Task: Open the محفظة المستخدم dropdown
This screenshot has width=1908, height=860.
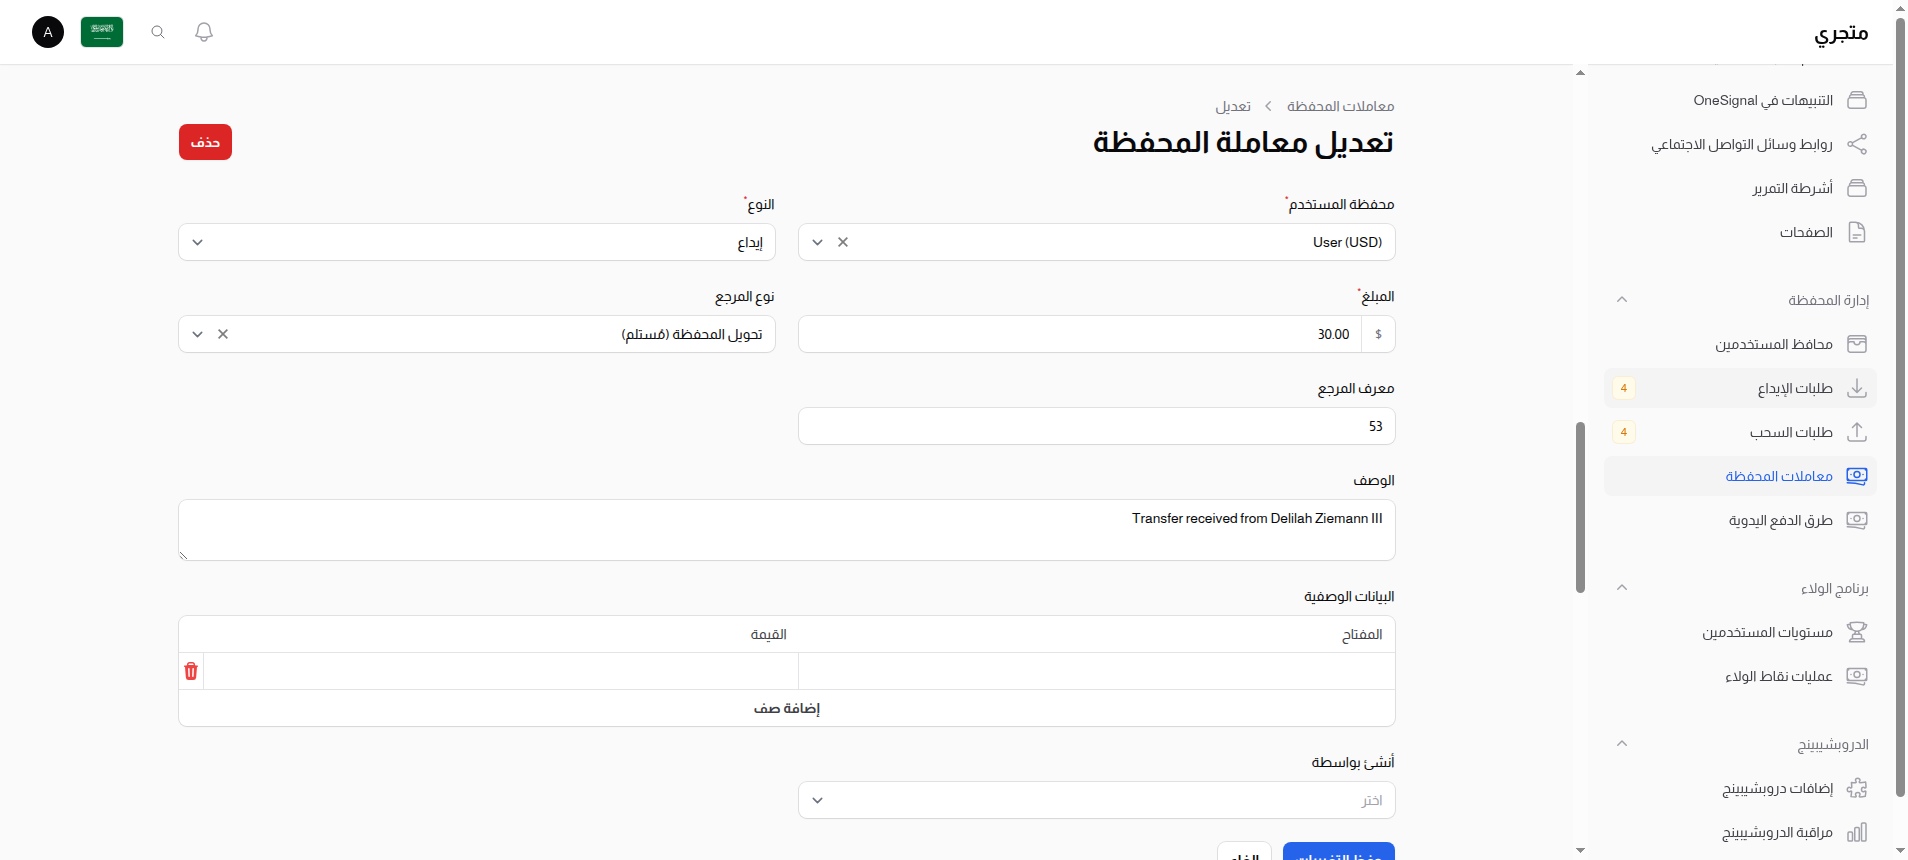Action: tap(817, 242)
